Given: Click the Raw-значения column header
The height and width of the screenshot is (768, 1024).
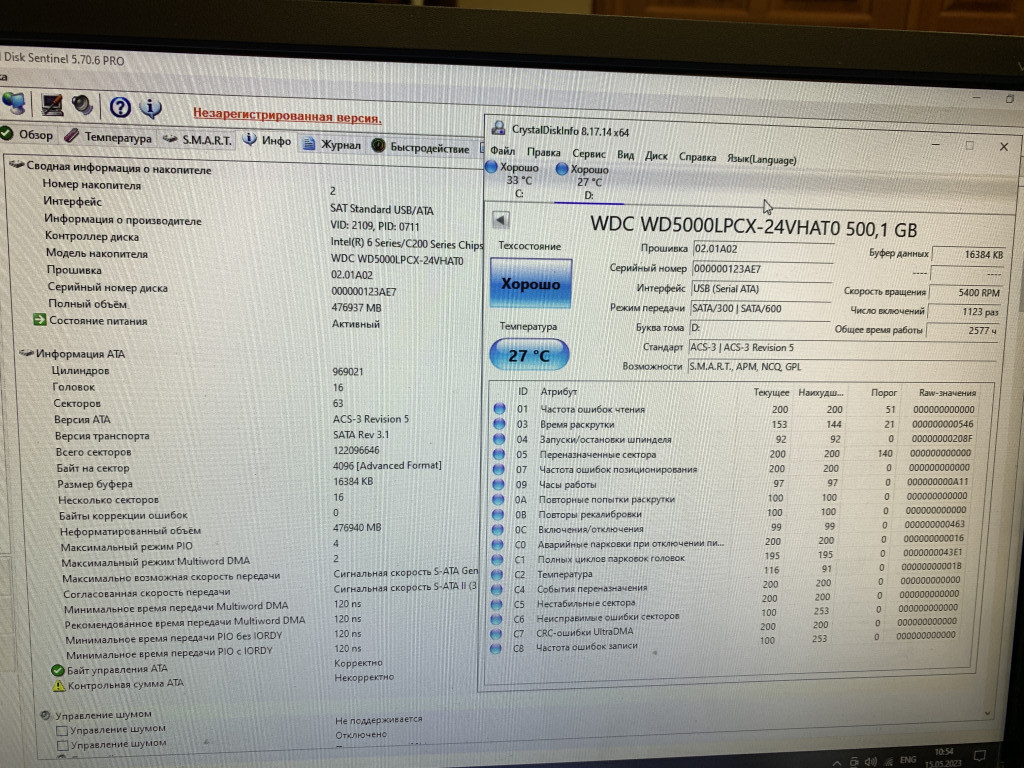Looking at the screenshot, I should (947, 392).
